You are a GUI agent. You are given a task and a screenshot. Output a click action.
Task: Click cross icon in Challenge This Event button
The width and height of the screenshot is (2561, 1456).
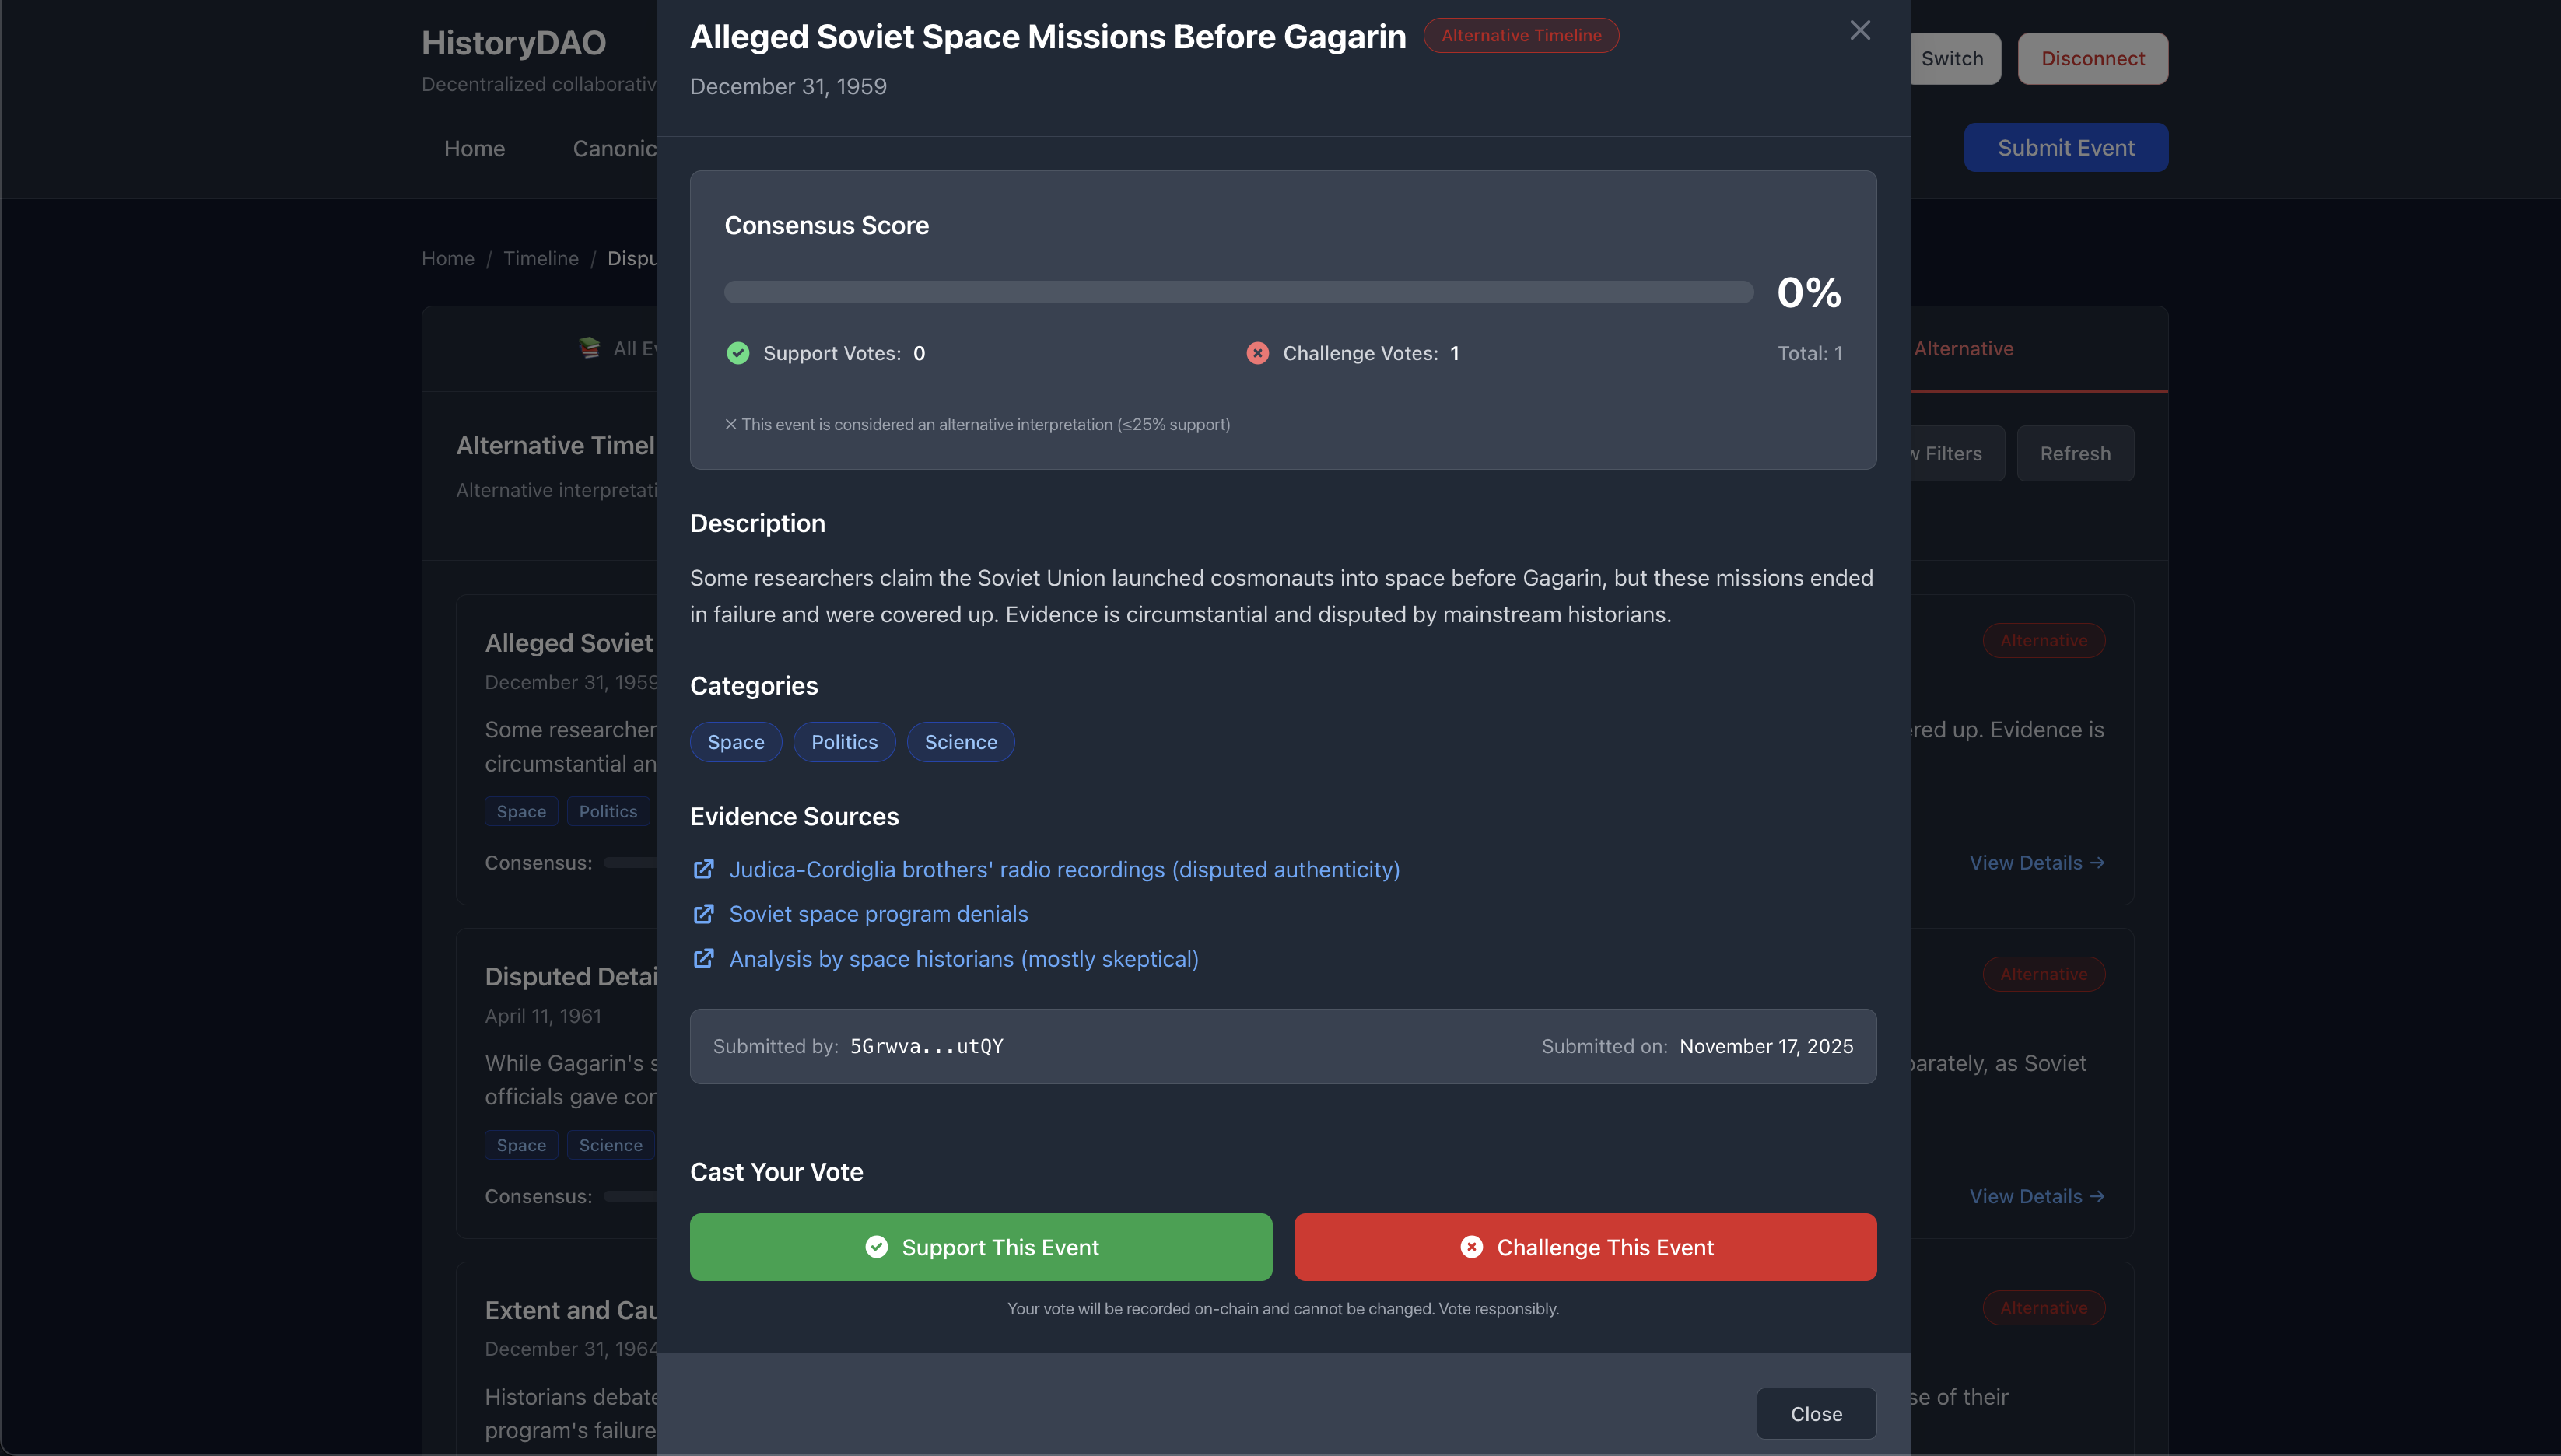point(1471,1247)
